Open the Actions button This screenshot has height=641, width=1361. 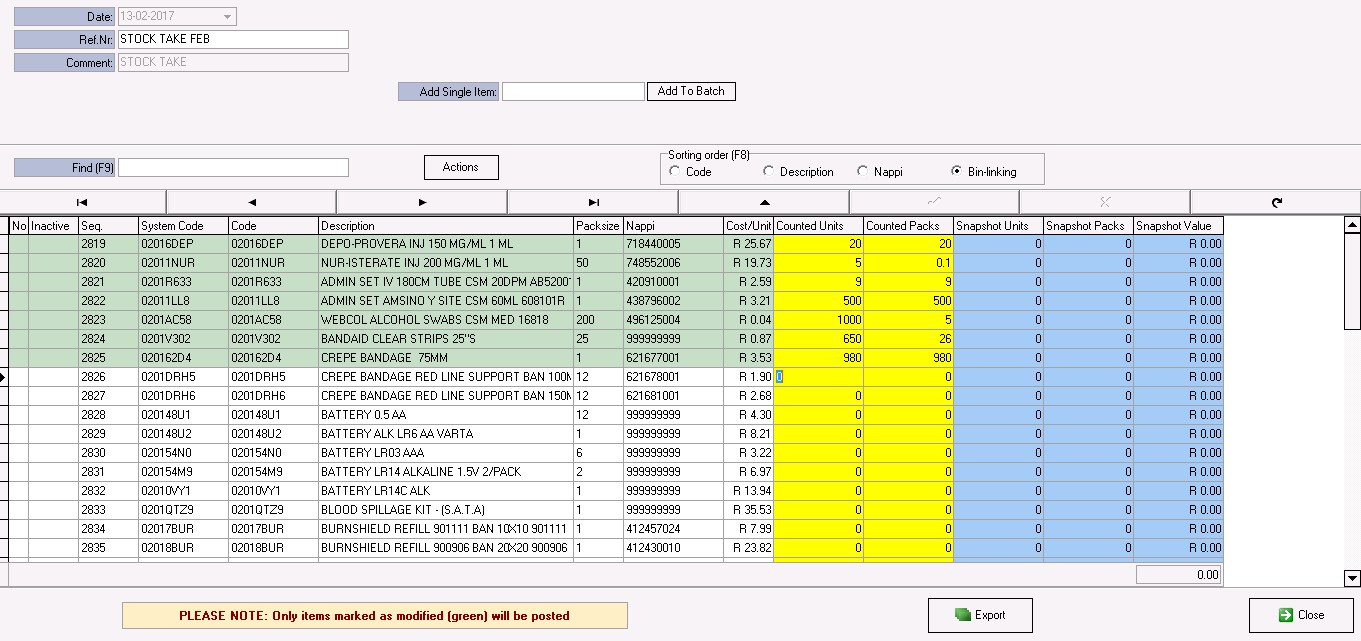point(461,167)
